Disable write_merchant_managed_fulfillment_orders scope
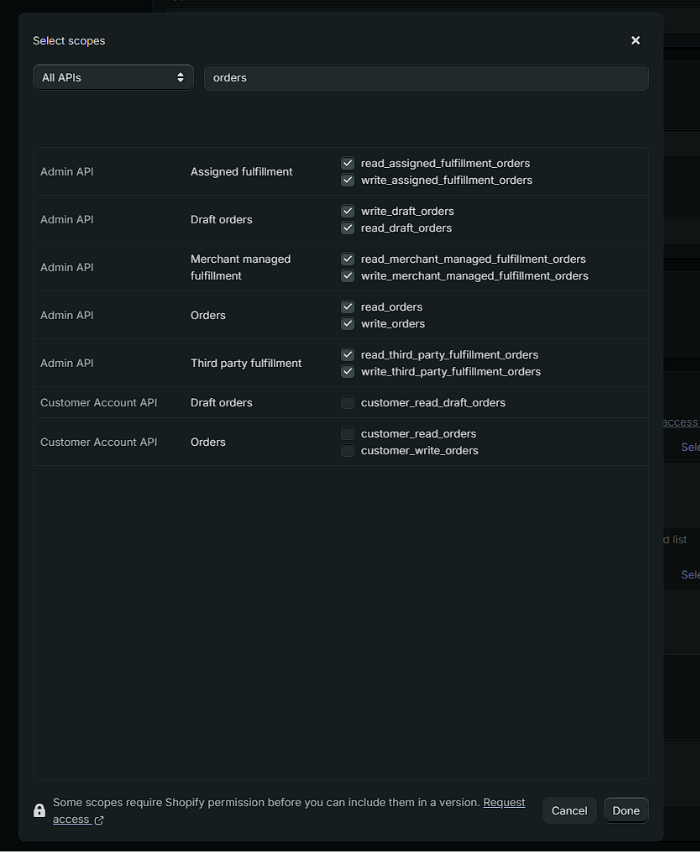The image size is (700, 852). pos(347,276)
